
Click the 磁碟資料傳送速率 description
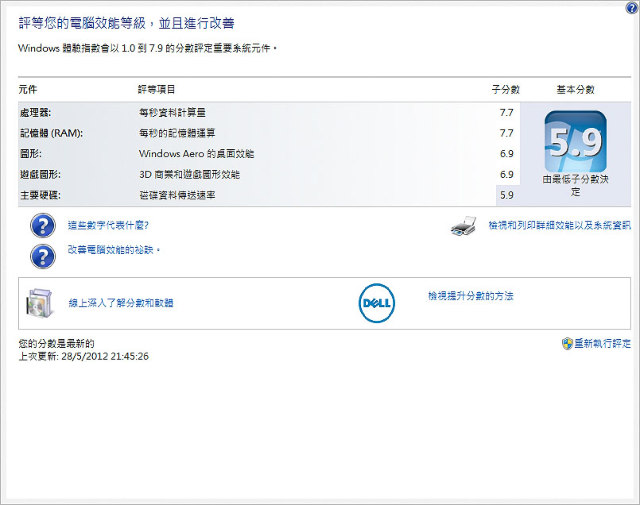pyautogui.click(x=177, y=195)
